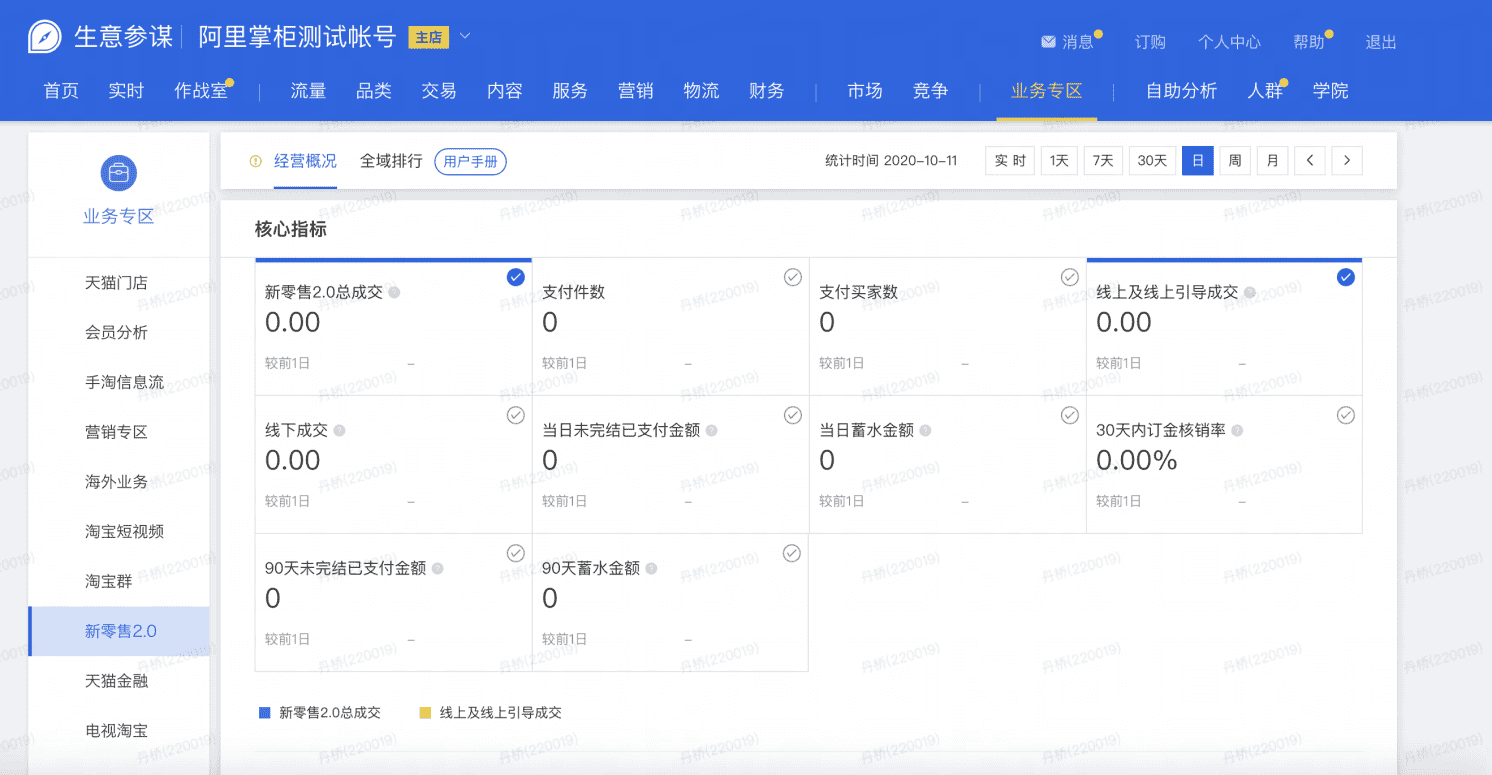
Task: Open 天猫门店 in the sidebar
Action: click(x=116, y=283)
